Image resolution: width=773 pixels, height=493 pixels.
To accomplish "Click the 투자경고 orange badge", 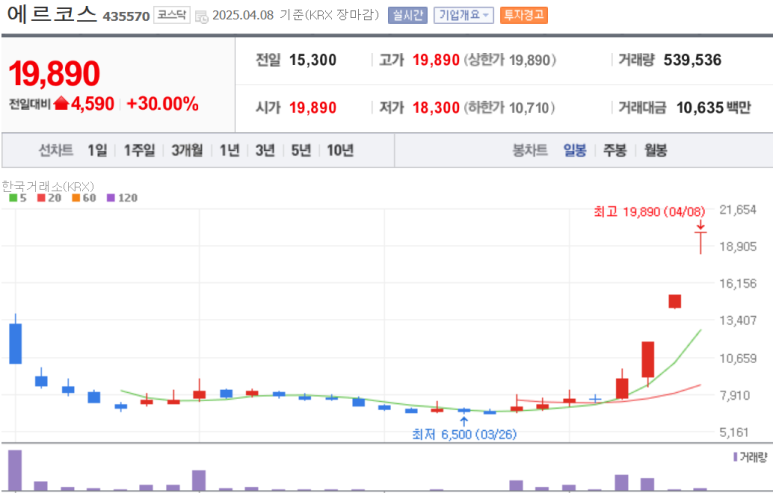I will pos(524,15).
